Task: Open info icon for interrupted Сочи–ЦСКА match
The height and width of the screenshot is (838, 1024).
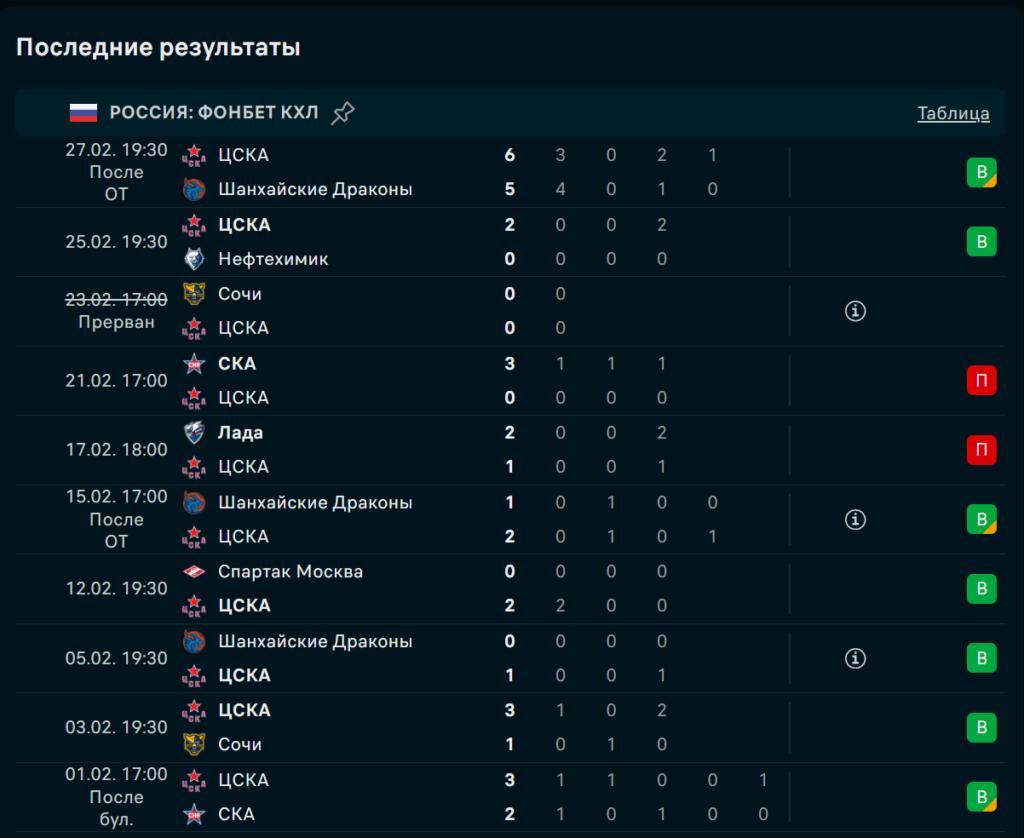Action: [x=855, y=311]
